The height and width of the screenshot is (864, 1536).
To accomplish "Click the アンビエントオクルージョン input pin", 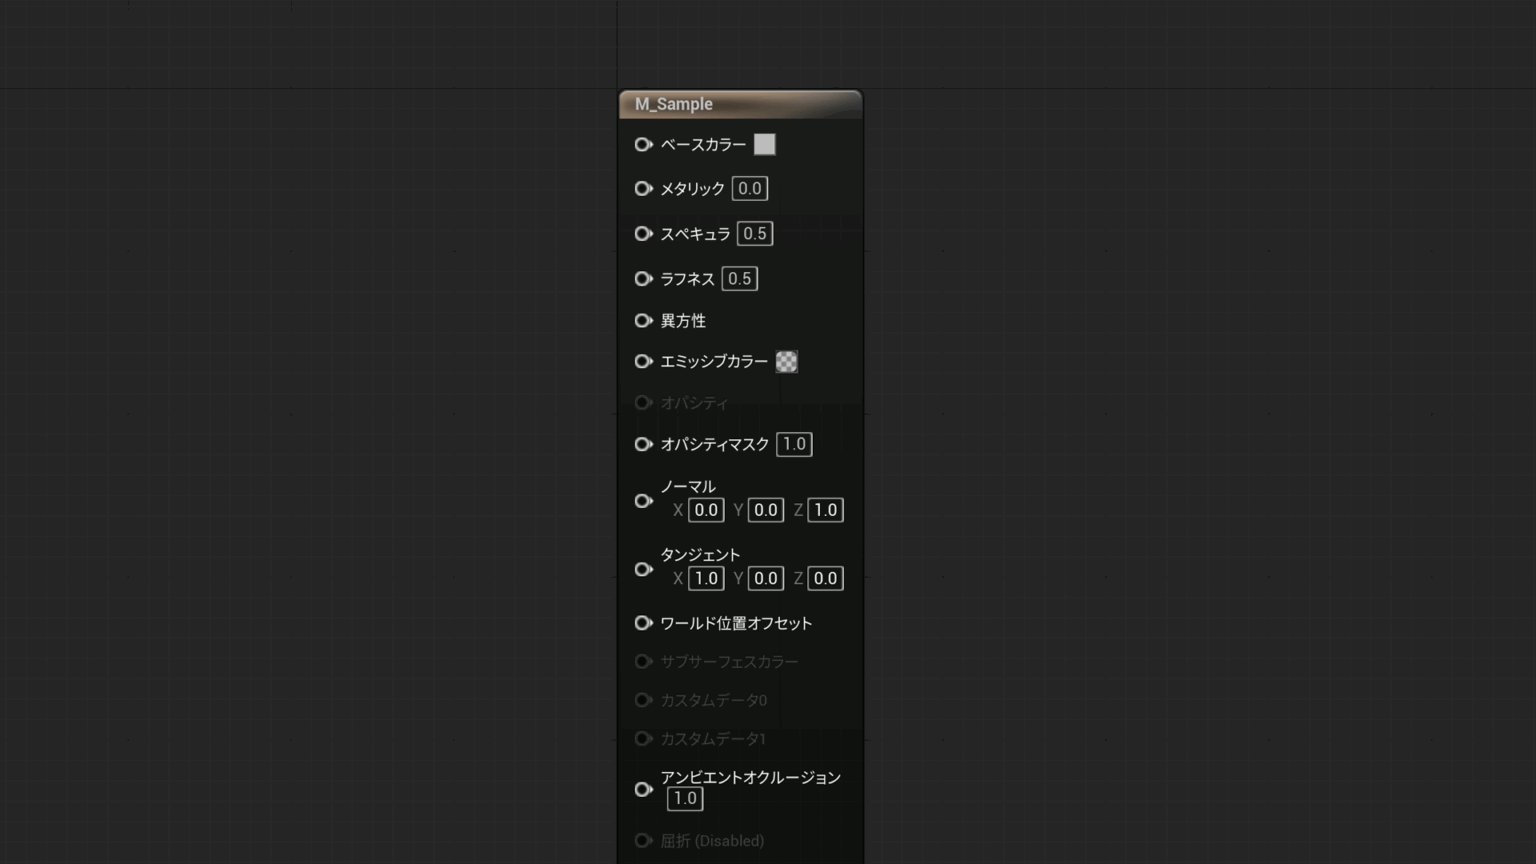I will 643,789.
